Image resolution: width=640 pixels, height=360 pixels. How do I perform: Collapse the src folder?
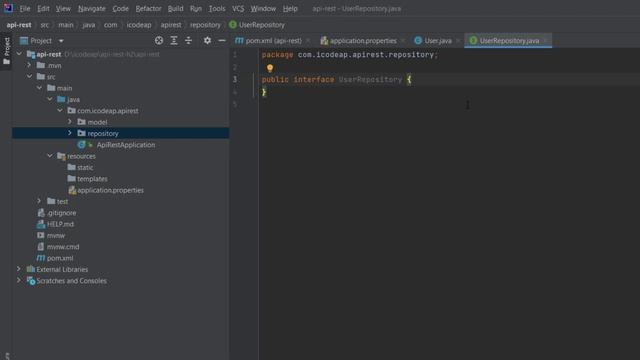coord(29,76)
